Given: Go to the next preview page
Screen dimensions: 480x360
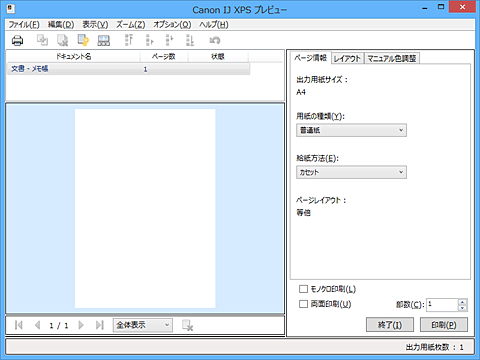Looking at the screenshot, I should (81, 325).
